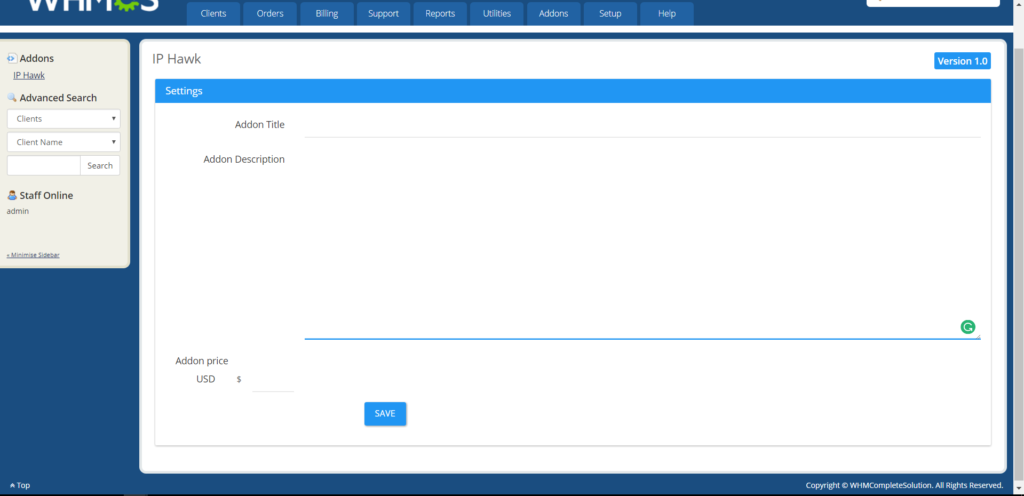Open the Addons menu
The height and width of the screenshot is (496, 1024).
[x=554, y=14]
